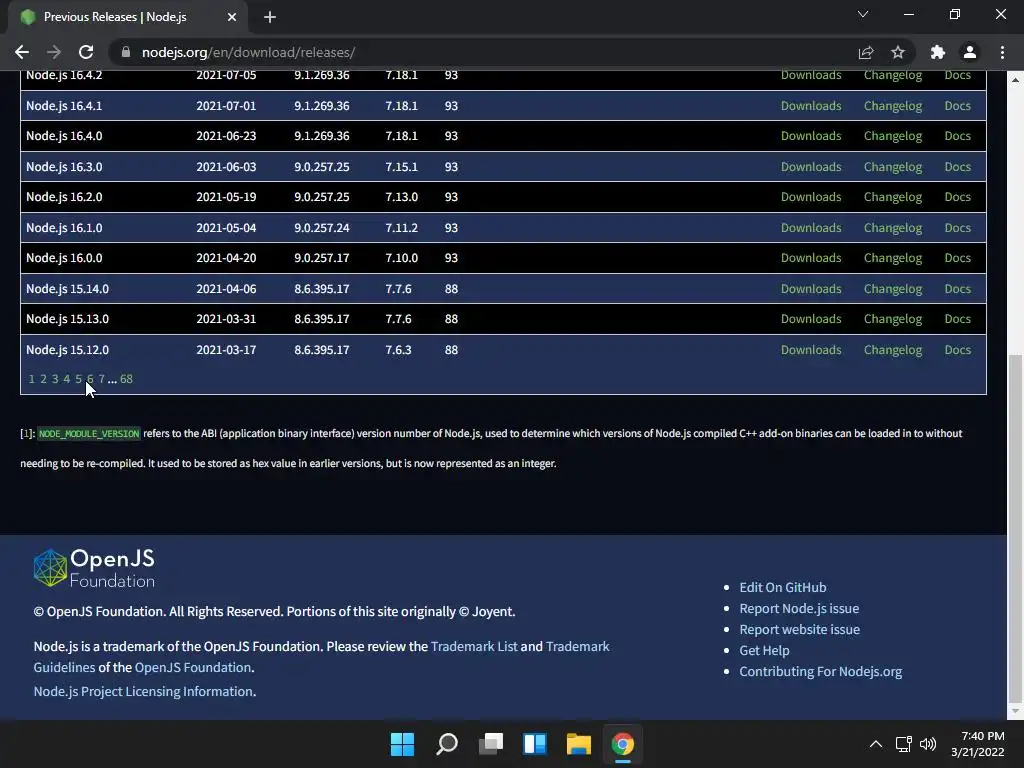Go back to previous page
The image size is (1024, 768).
click(22, 52)
